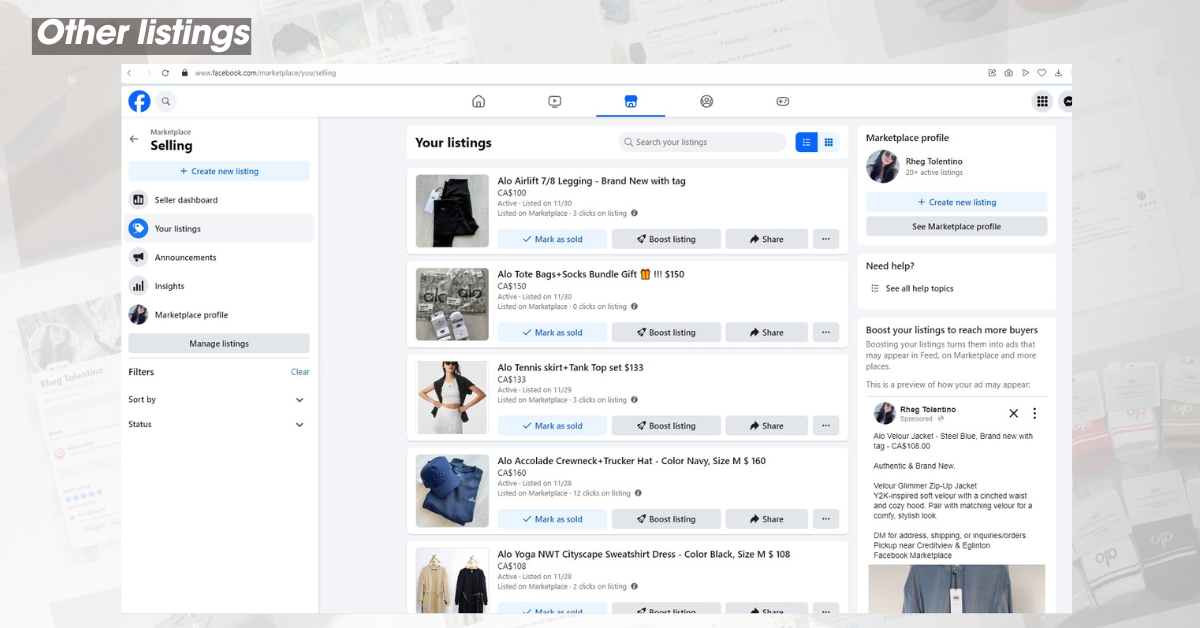Click info icon on Alo Tote Bags clicks
Image resolution: width=1200 pixels, height=628 pixels.
tap(634, 307)
